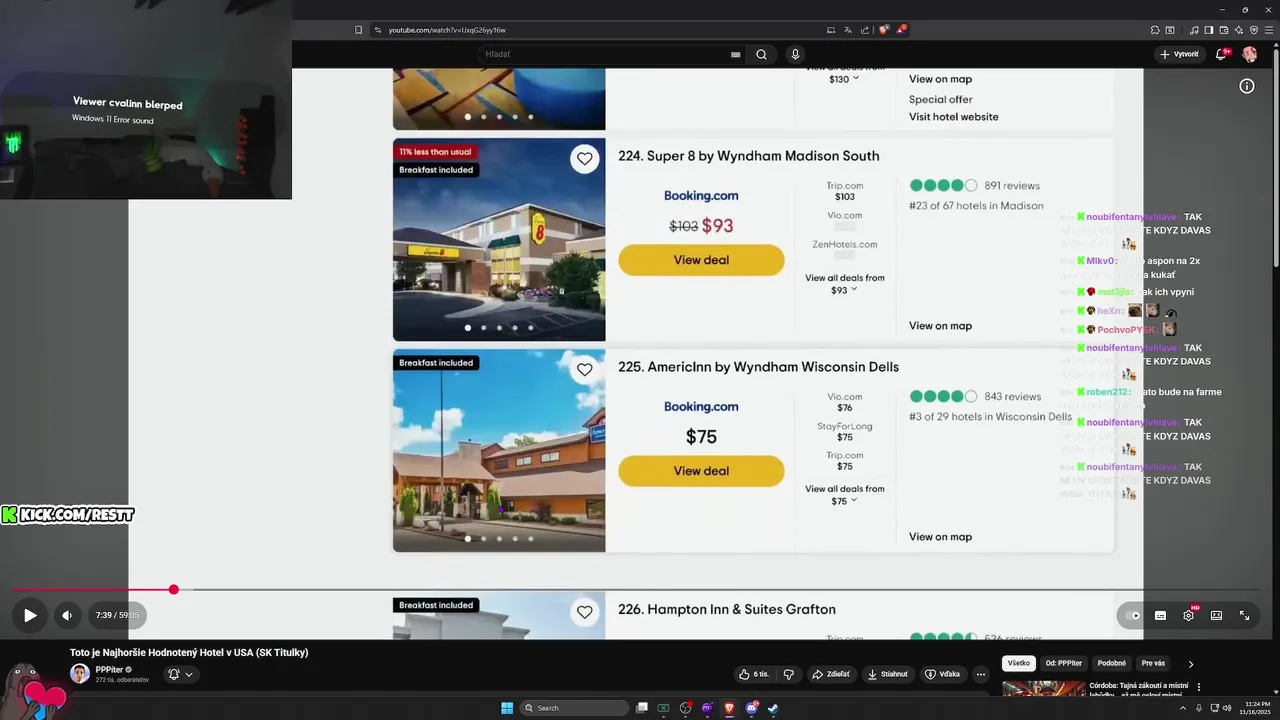Click the YouTube search magnifier button
The height and width of the screenshot is (720, 1280).
click(761, 54)
